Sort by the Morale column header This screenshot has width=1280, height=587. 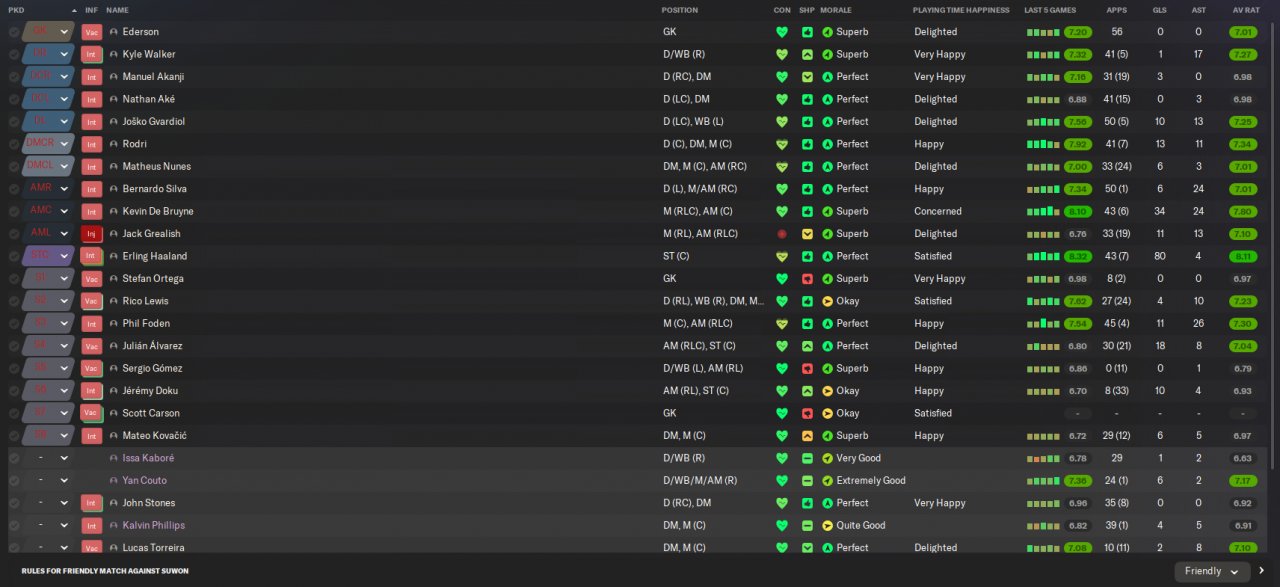(836, 10)
